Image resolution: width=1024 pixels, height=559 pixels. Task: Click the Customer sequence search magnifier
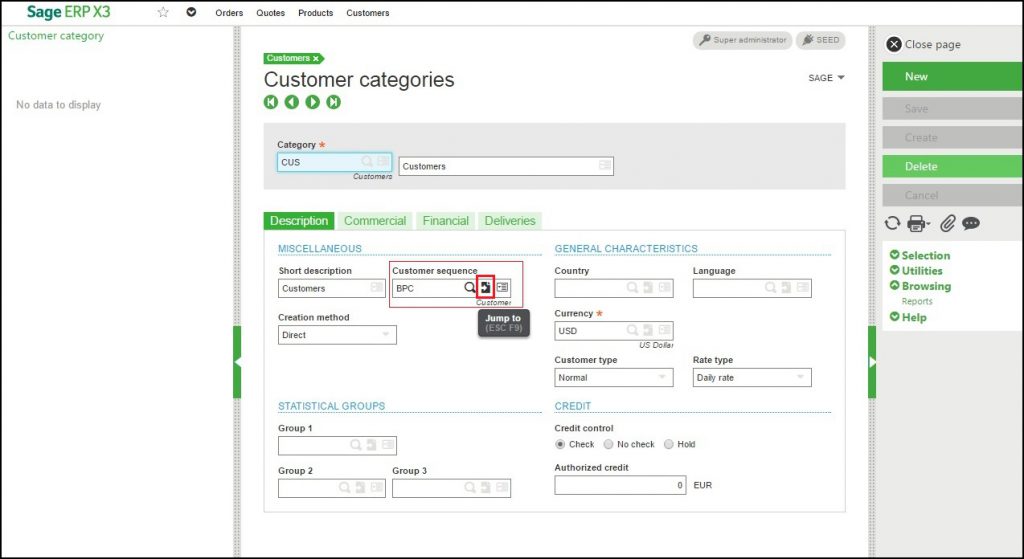(470, 287)
